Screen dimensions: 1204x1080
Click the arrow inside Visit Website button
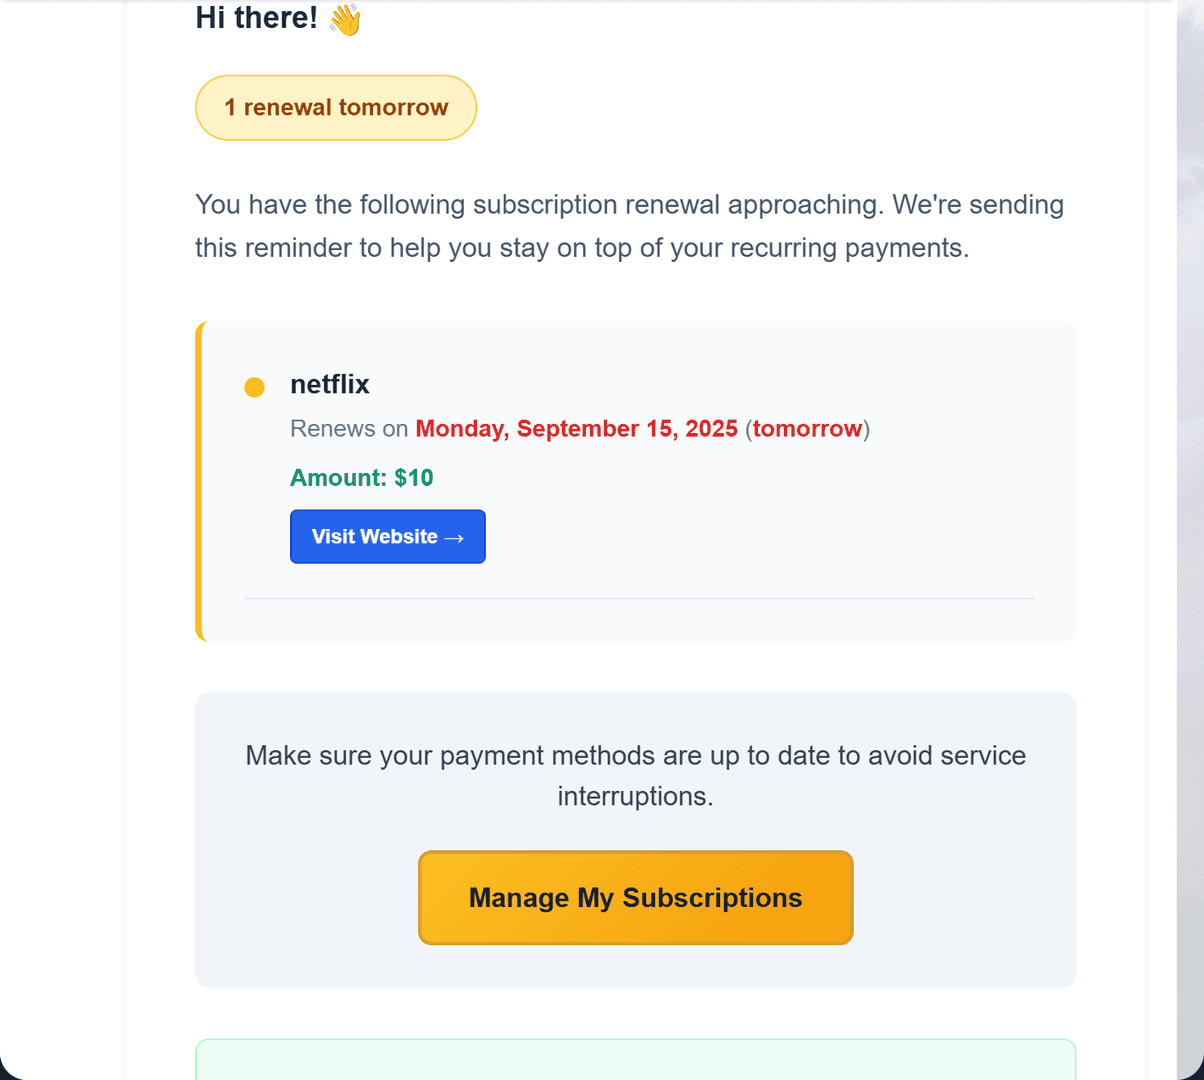[456, 536]
